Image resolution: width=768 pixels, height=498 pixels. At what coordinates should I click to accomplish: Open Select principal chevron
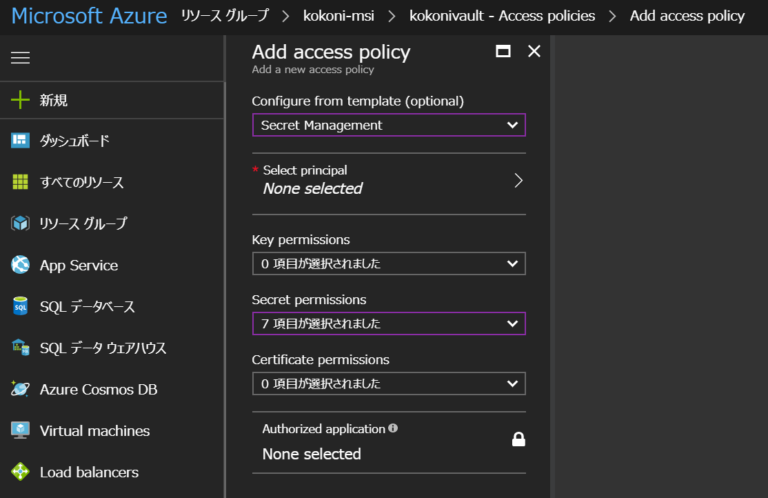(x=518, y=181)
